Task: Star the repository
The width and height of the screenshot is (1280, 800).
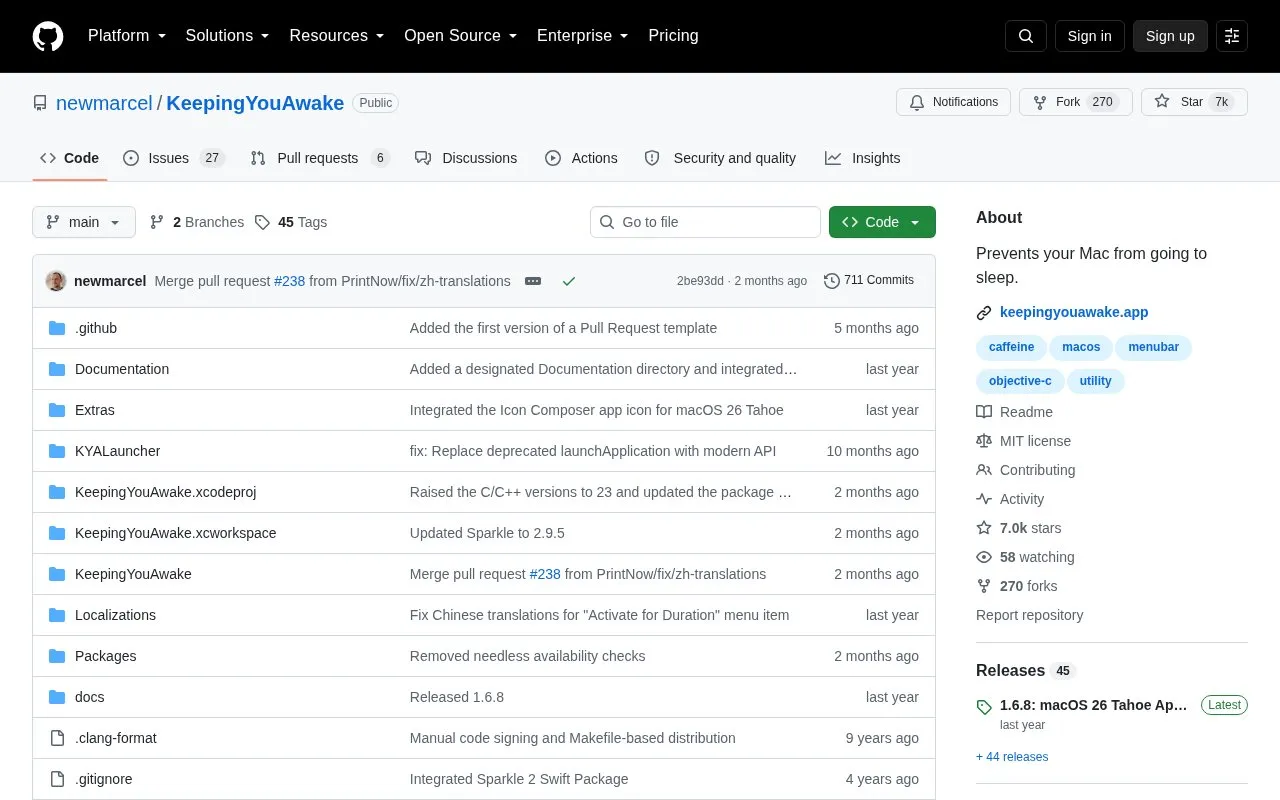Action: click(1194, 102)
